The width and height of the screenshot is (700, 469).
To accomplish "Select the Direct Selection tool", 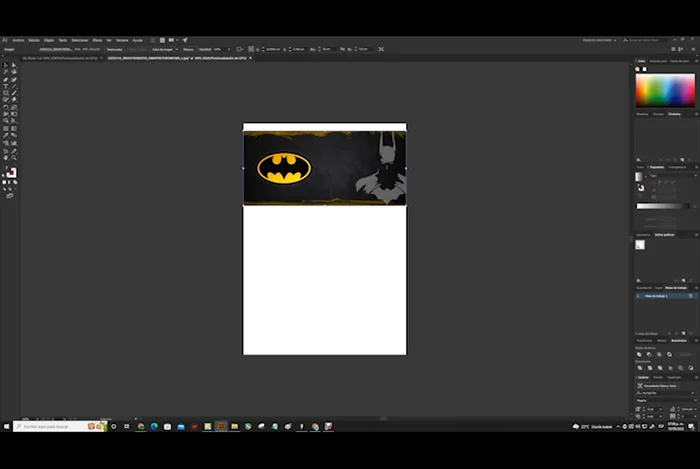I will (x=13, y=65).
